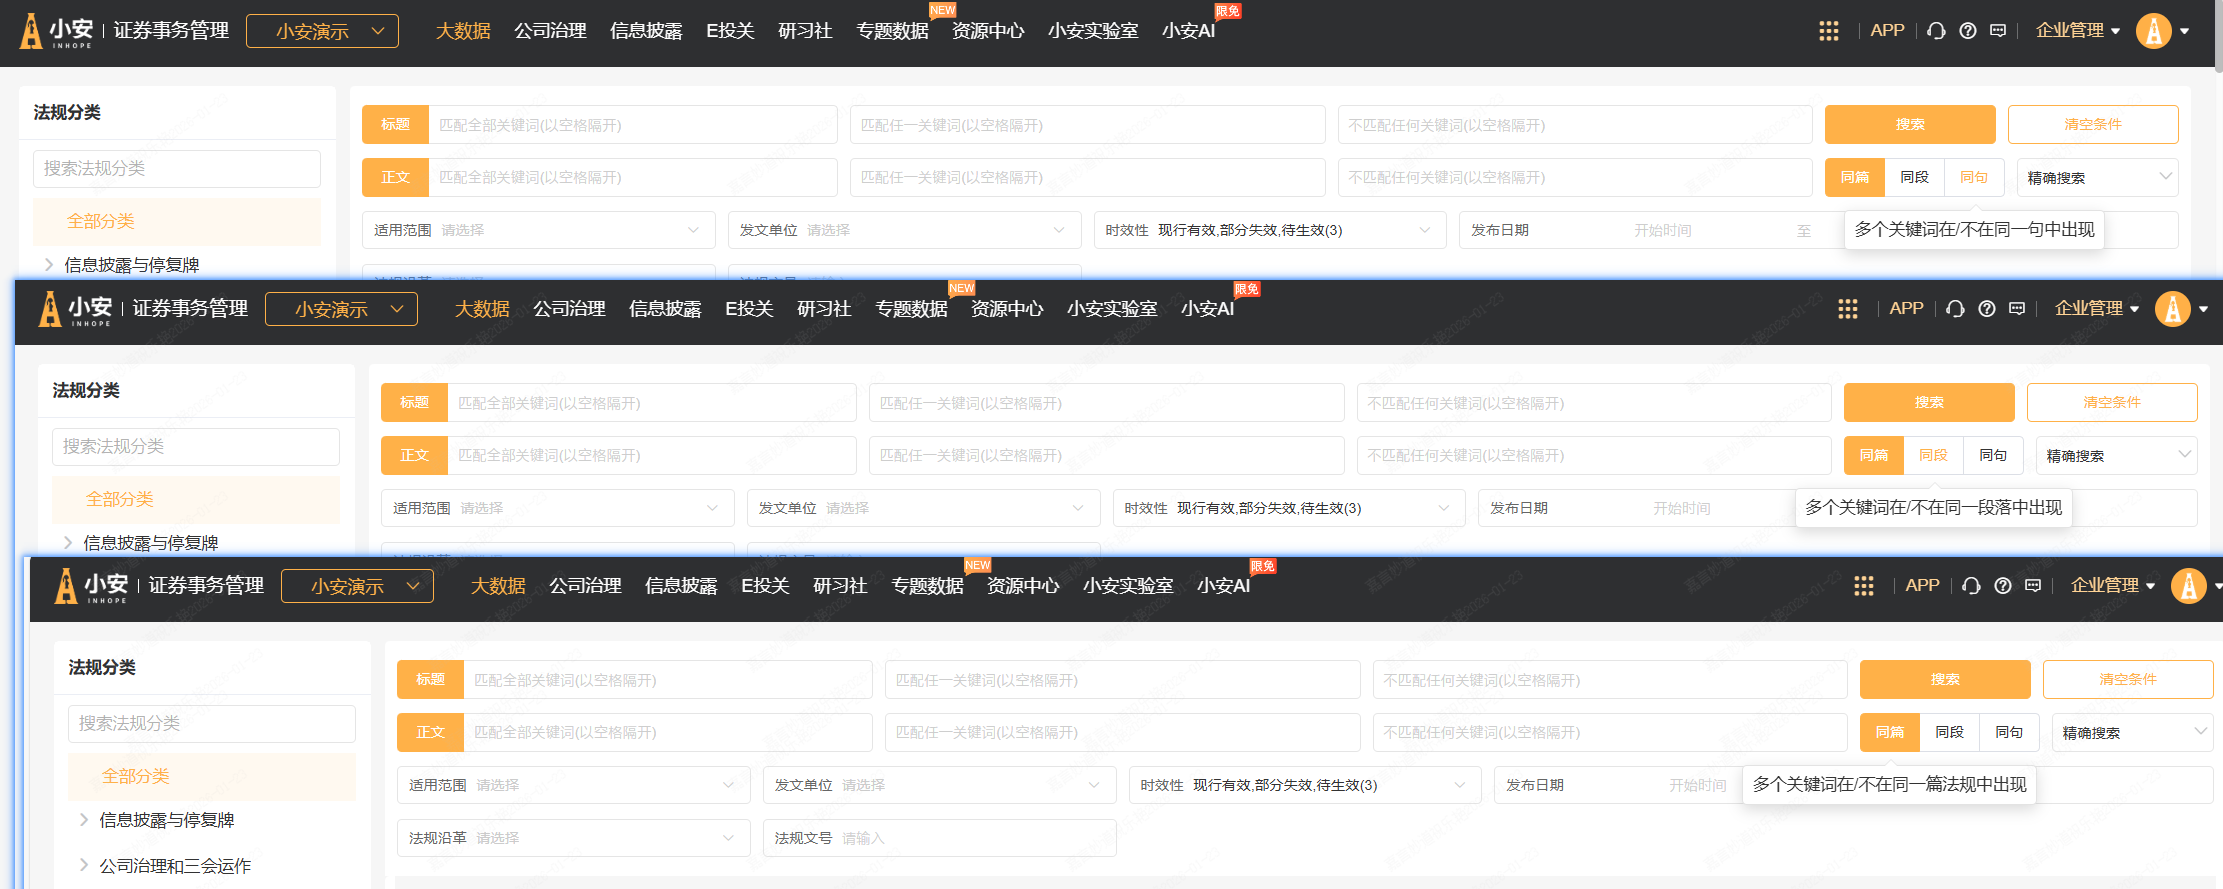The image size is (2223, 889).
Task: Open the message bubble icon in top screenshot
Action: 1998,31
